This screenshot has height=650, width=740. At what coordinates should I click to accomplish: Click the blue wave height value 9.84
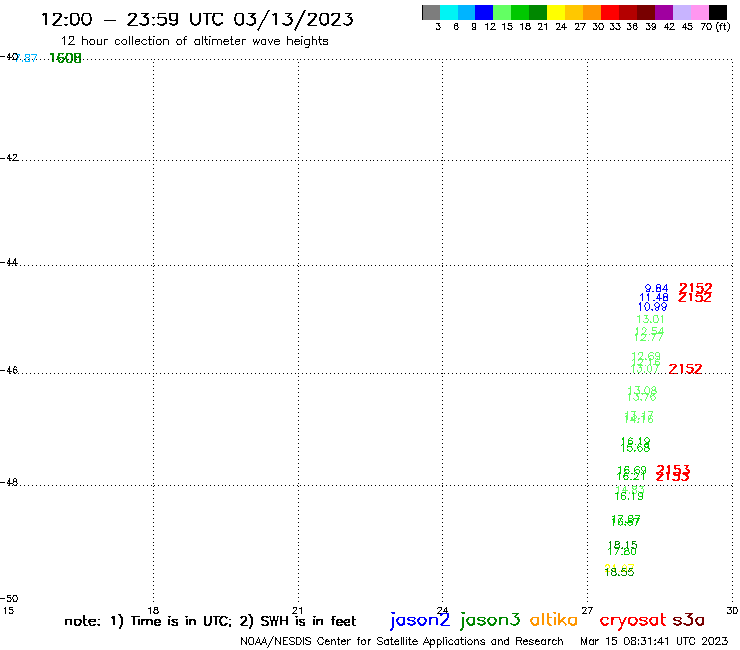[656, 288]
